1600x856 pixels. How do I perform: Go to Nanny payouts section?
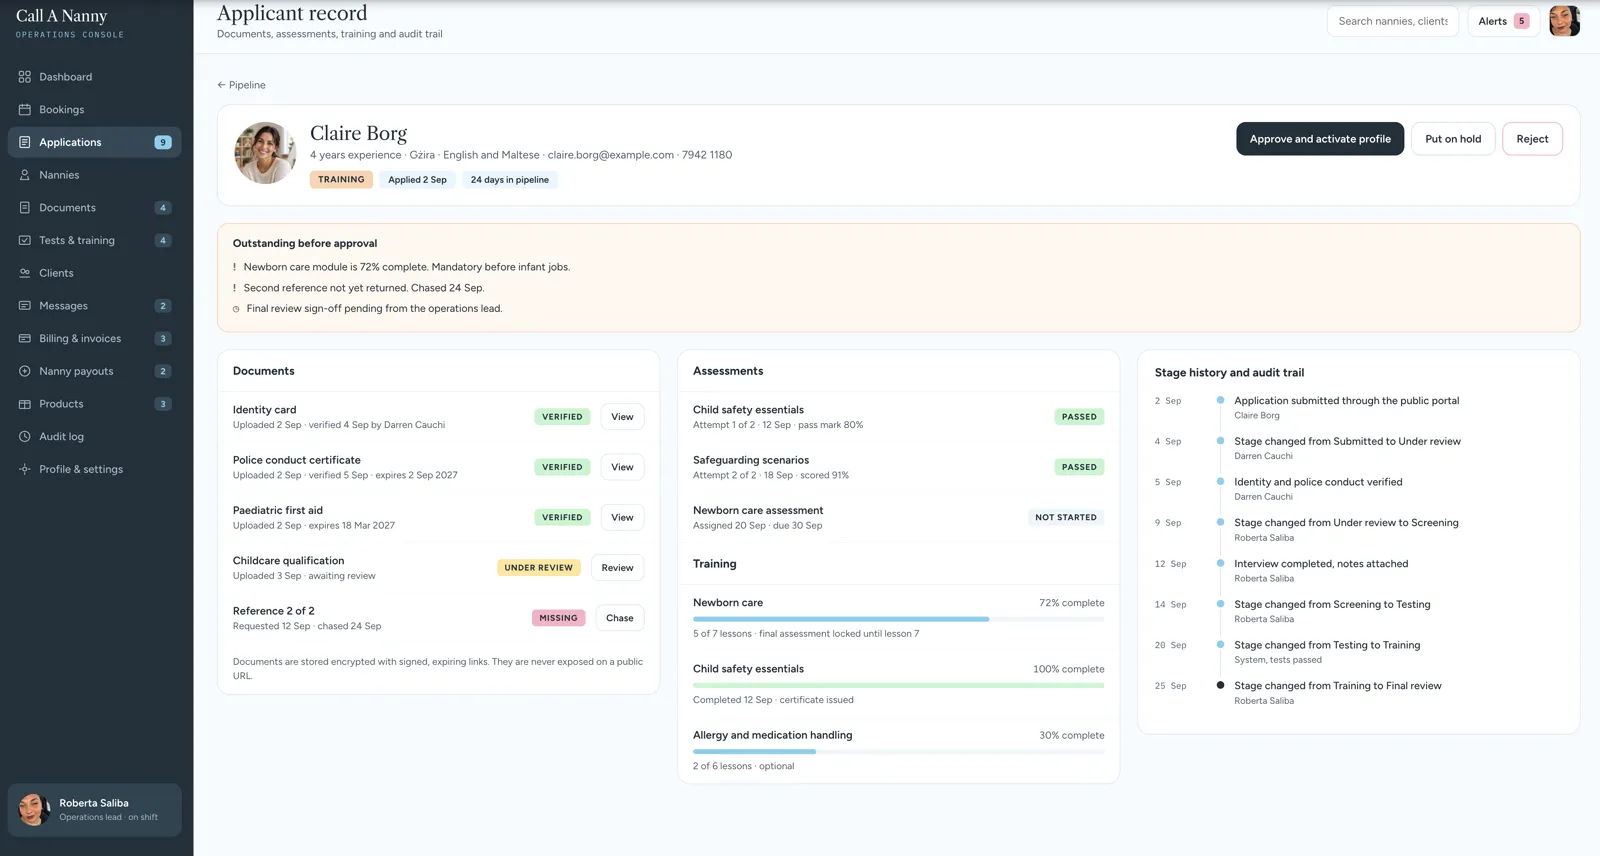(95, 371)
